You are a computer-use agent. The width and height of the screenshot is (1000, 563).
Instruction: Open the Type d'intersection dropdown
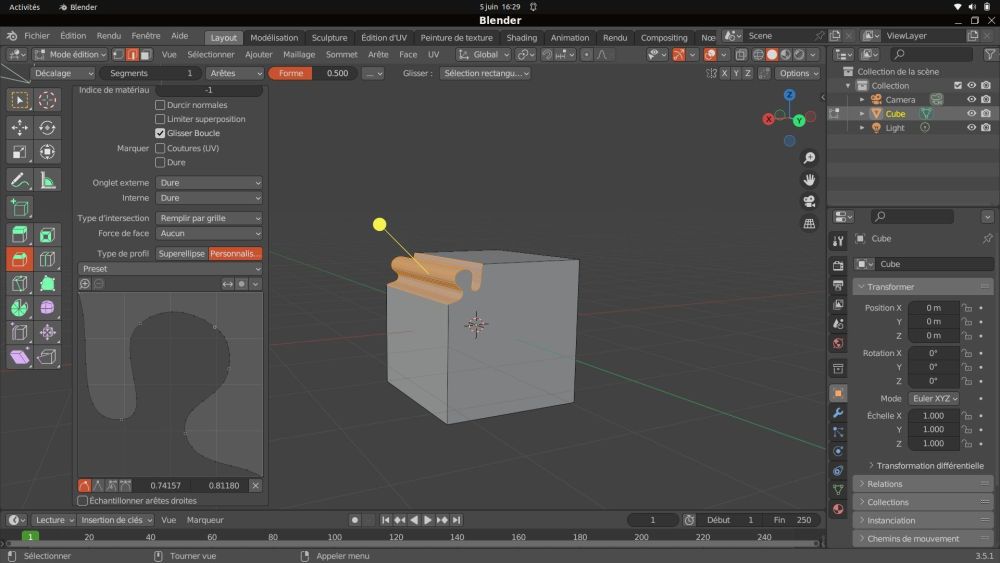tap(209, 218)
